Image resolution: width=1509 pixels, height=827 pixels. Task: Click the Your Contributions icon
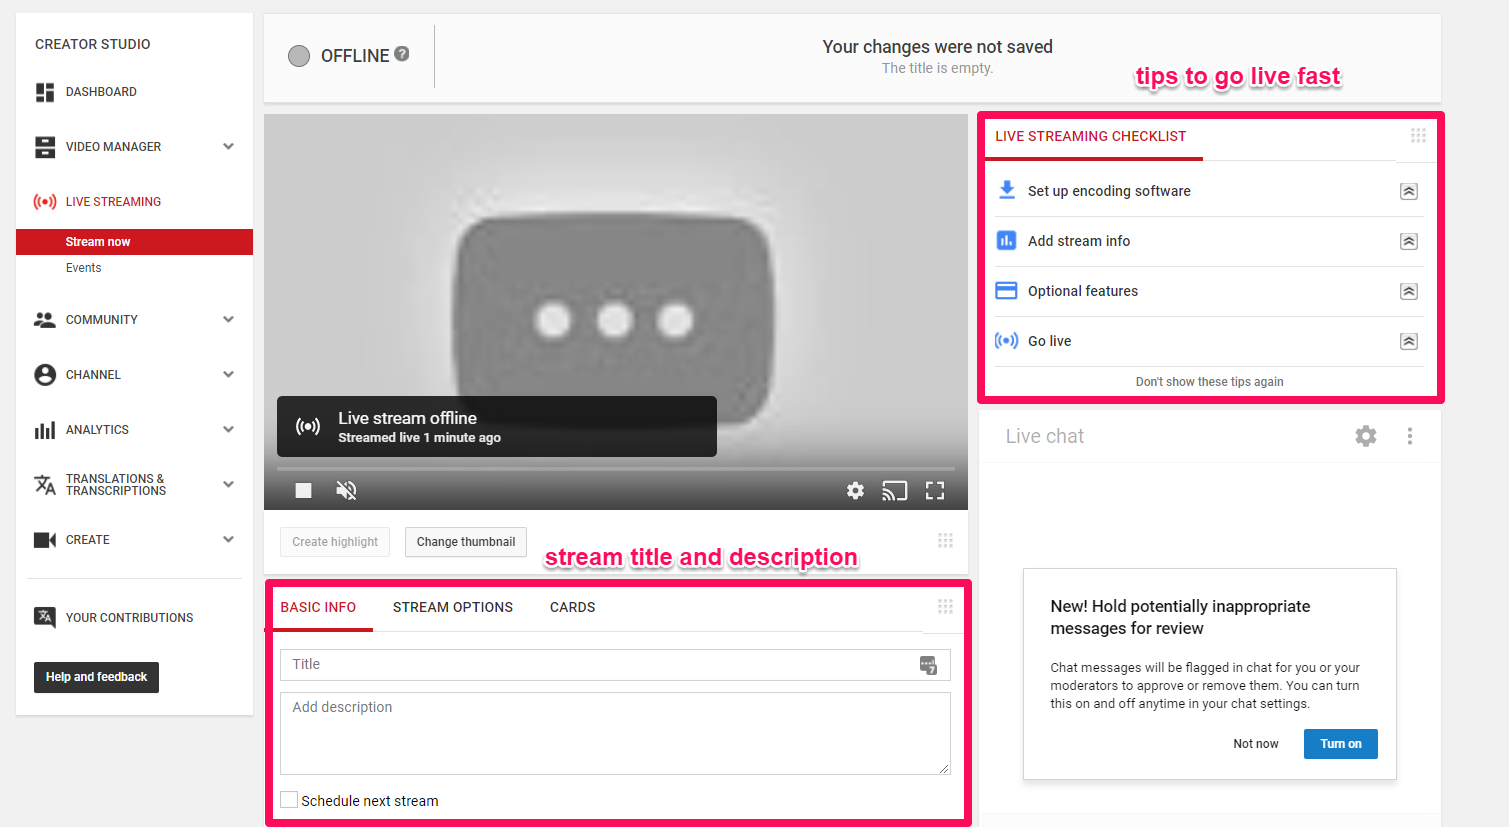(x=45, y=617)
